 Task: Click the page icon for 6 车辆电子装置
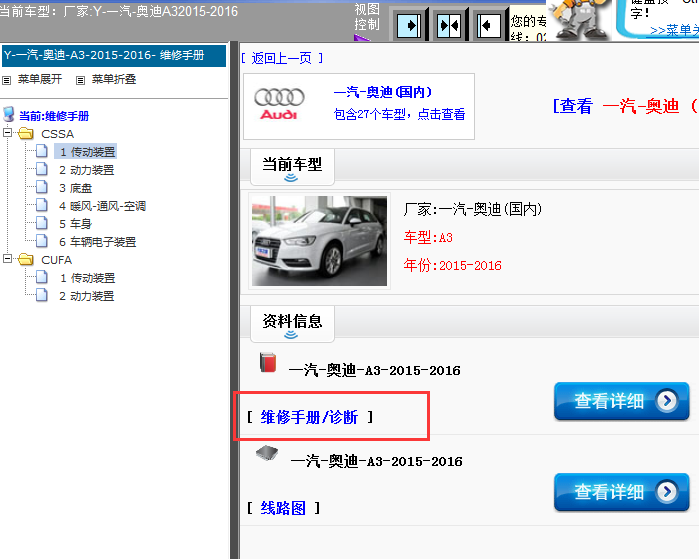coord(42,241)
